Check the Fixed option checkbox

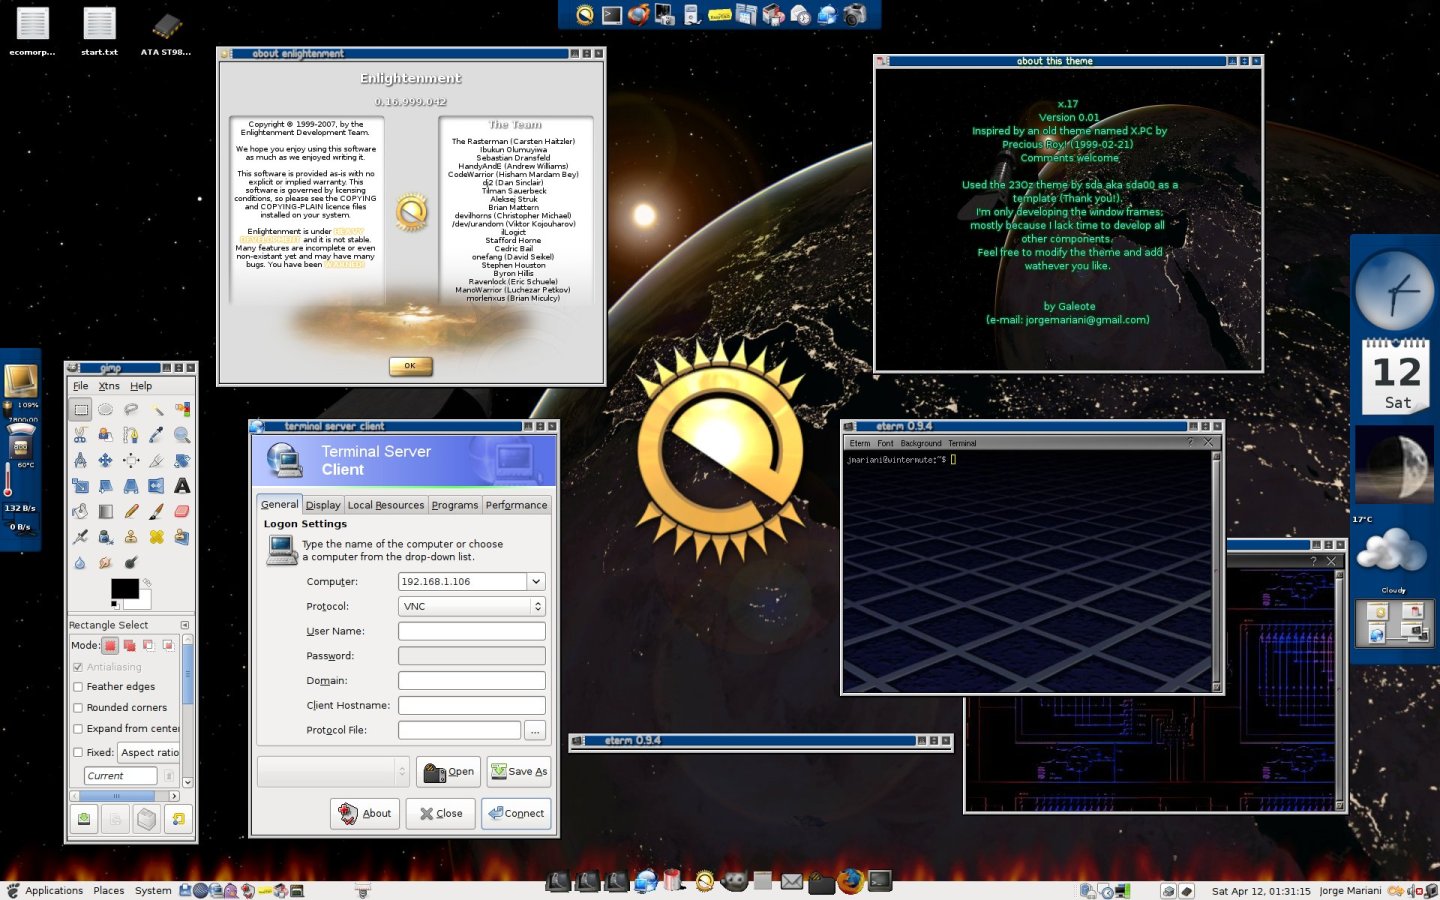point(78,752)
